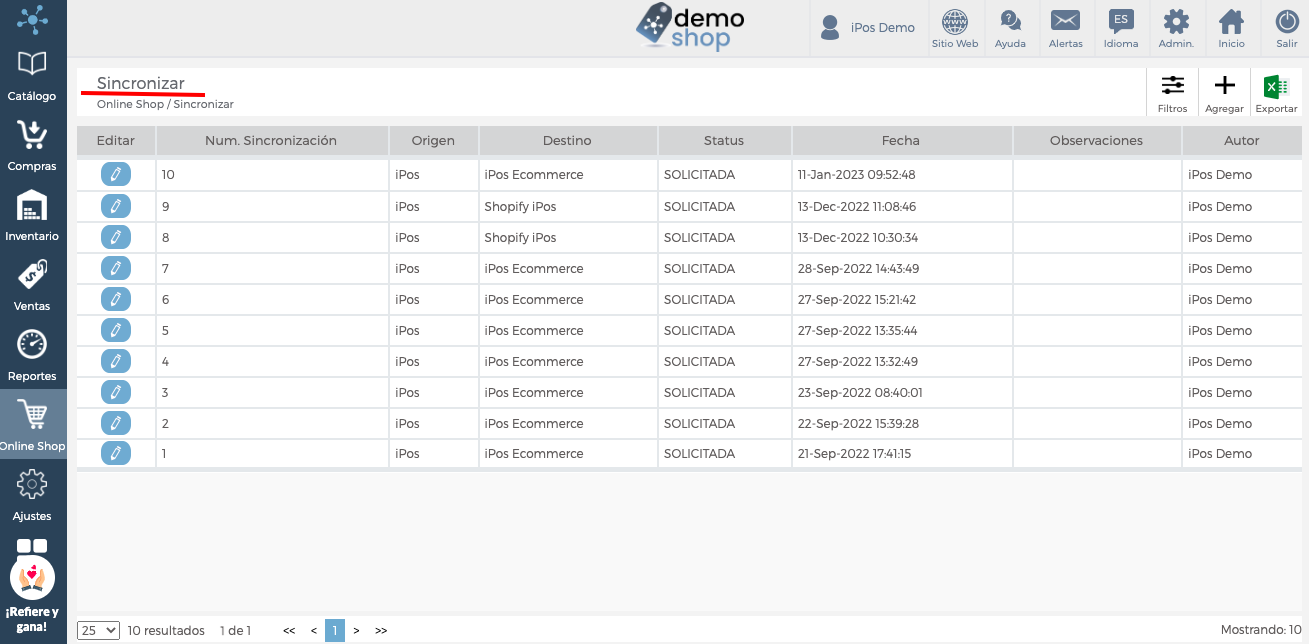Open the Ajustes gear section
The height and width of the screenshot is (644, 1309).
pos(32,495)
